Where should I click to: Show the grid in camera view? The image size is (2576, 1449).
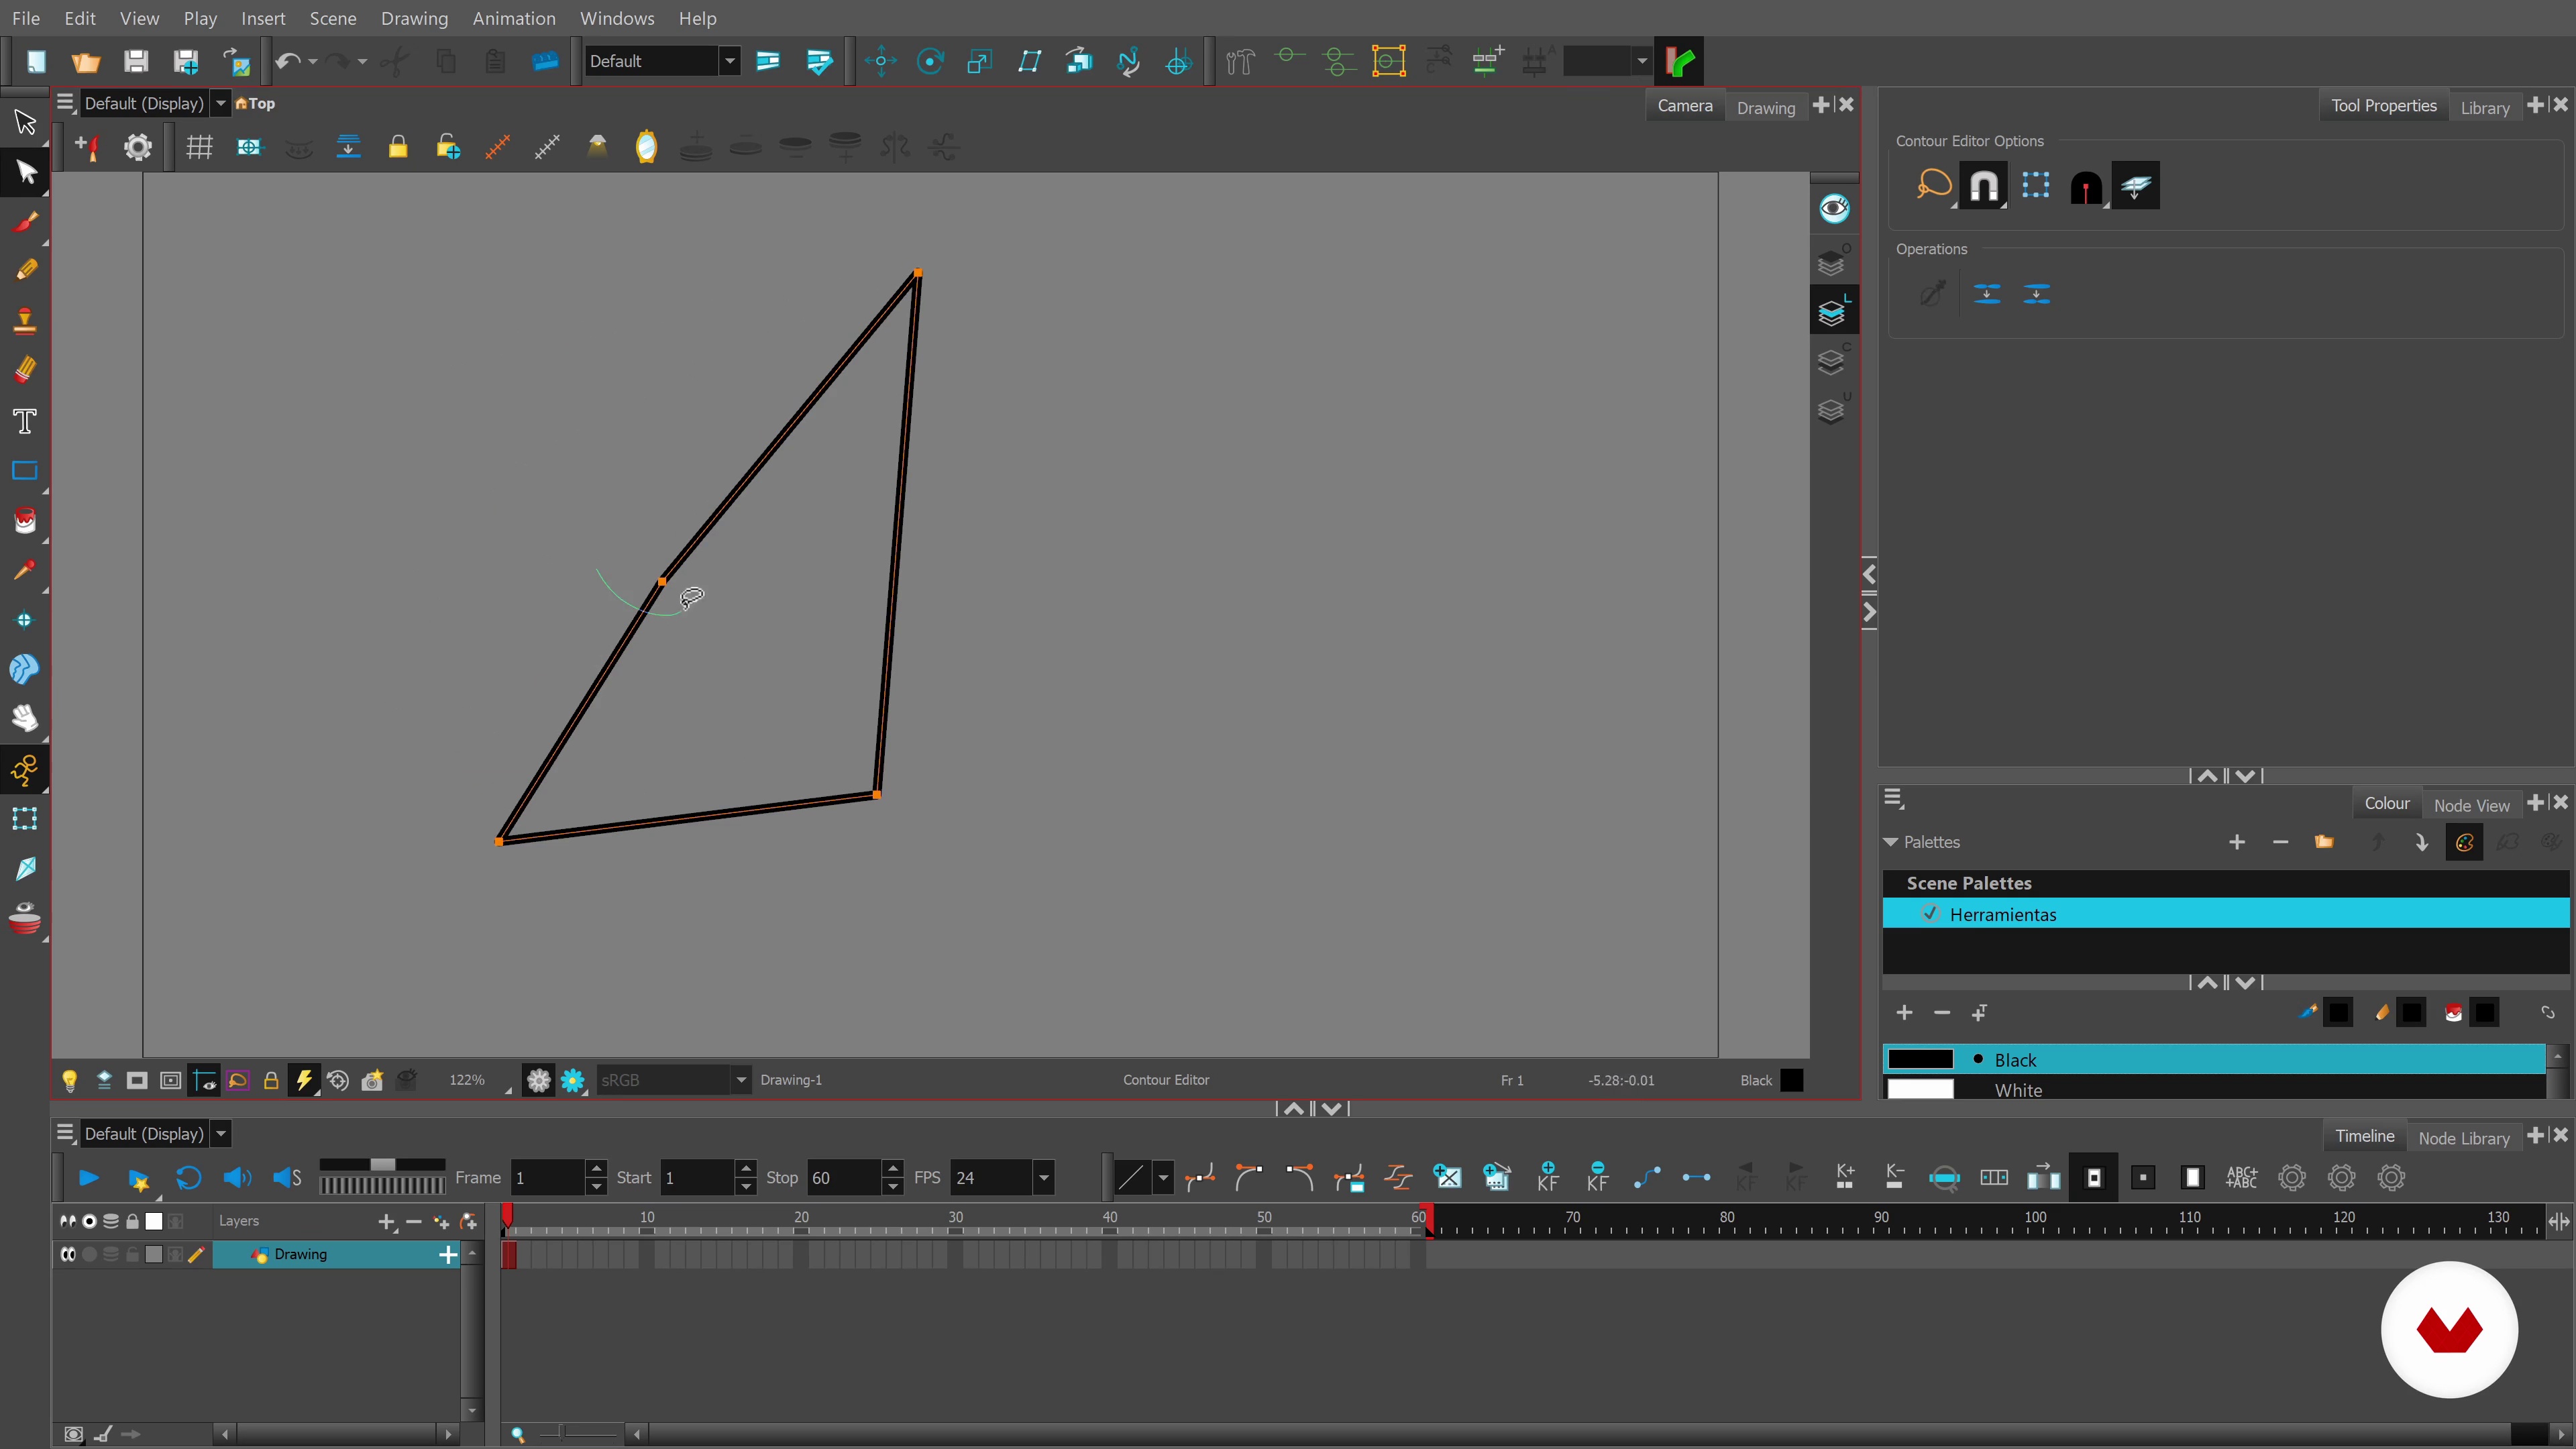click(199, 148)
